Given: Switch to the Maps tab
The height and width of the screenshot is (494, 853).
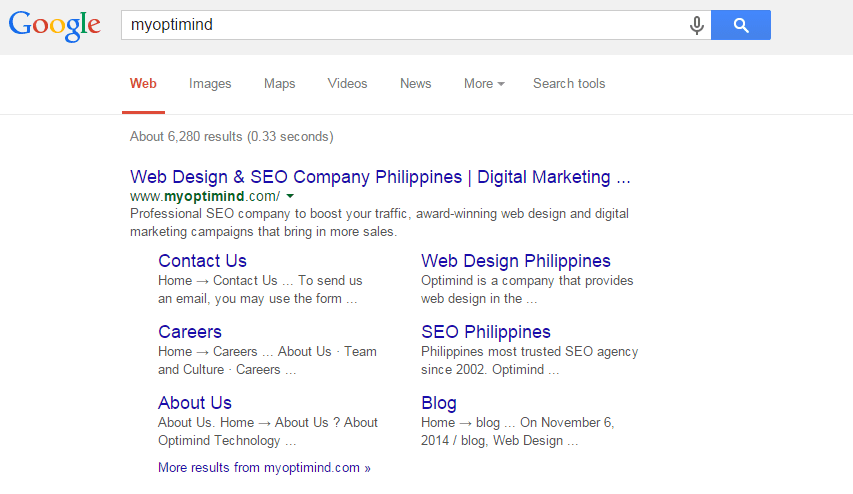Looking at the screenshot, I should pyautogui.click(x=280, y=83).
